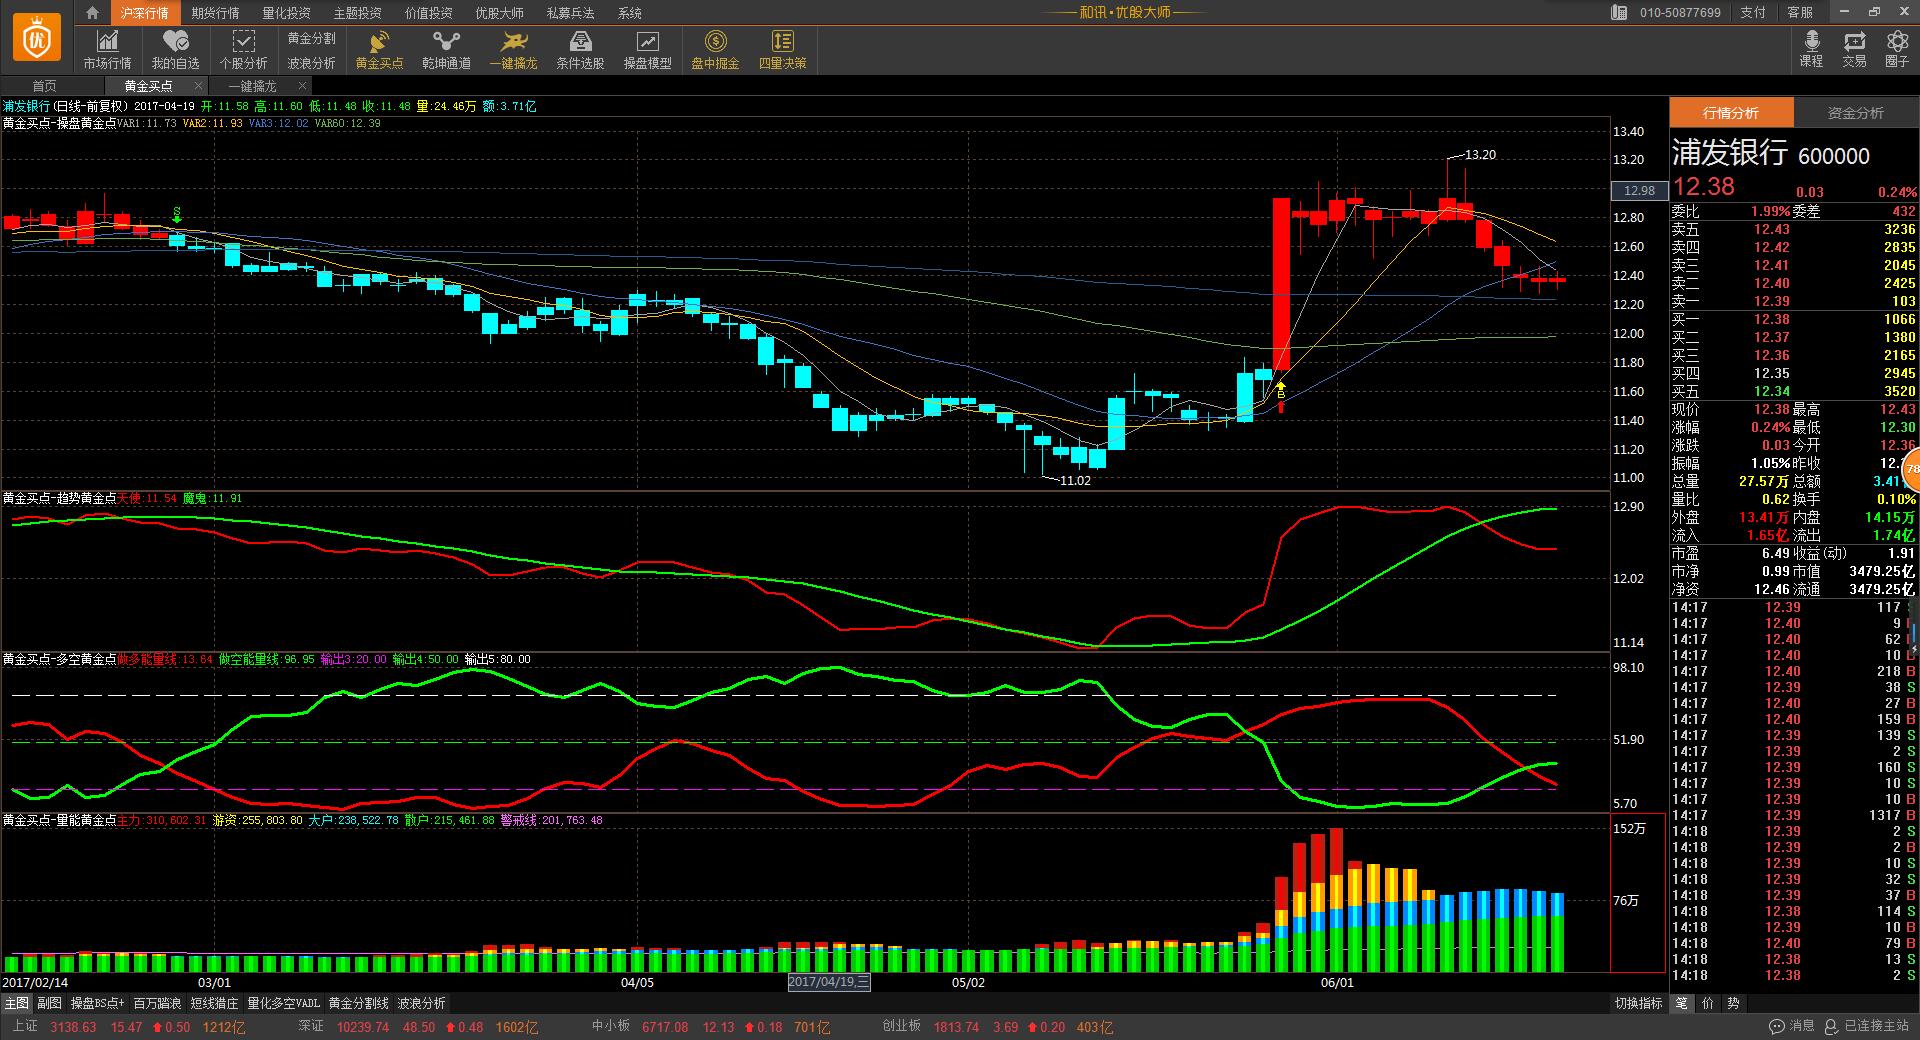Click 客服 customer service link
Screen dimensions: 1920x1040
(x=1800, y=13)
